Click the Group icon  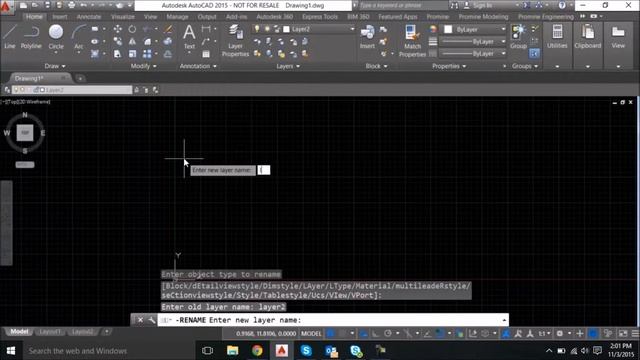(x=518, y=37)
